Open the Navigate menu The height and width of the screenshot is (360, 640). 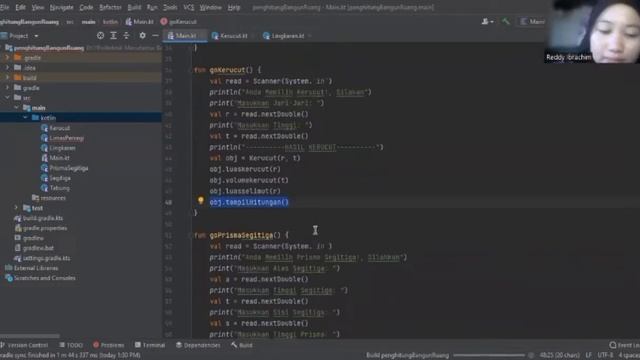tap(62, 7)
